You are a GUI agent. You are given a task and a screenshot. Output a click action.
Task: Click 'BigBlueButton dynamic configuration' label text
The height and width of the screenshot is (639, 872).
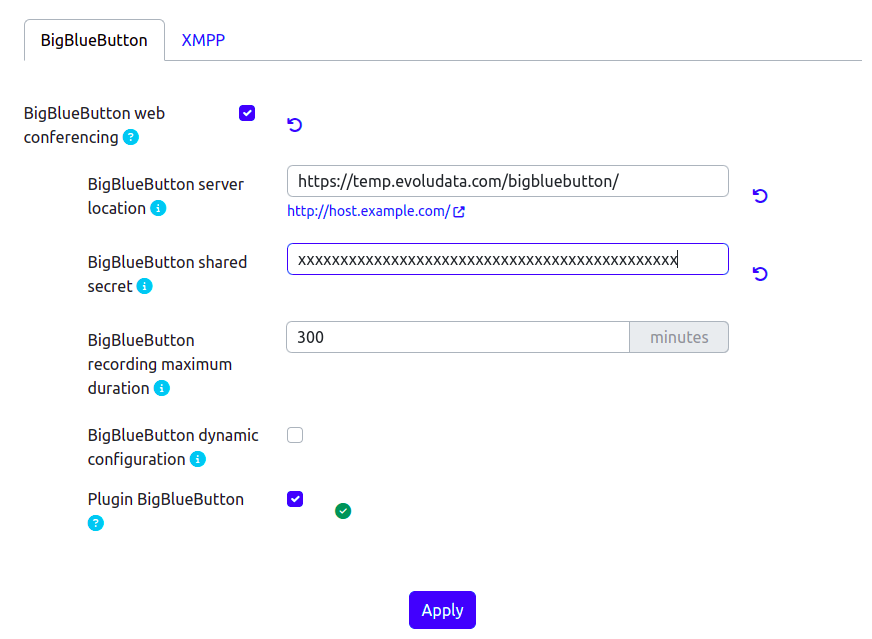(173, 447)
